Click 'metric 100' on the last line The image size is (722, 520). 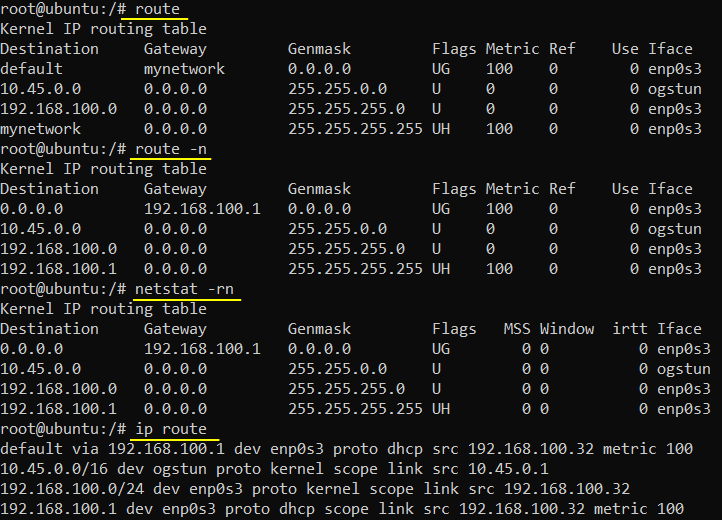639,509
